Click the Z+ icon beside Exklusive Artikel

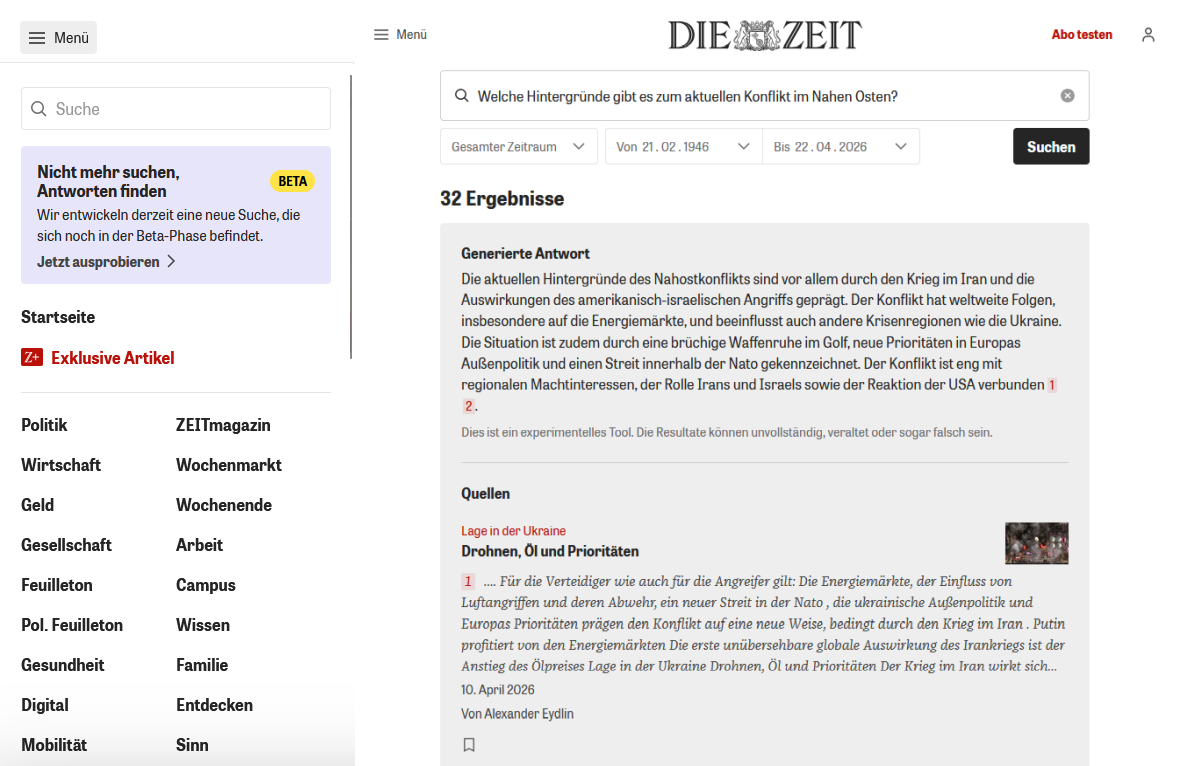31,357
